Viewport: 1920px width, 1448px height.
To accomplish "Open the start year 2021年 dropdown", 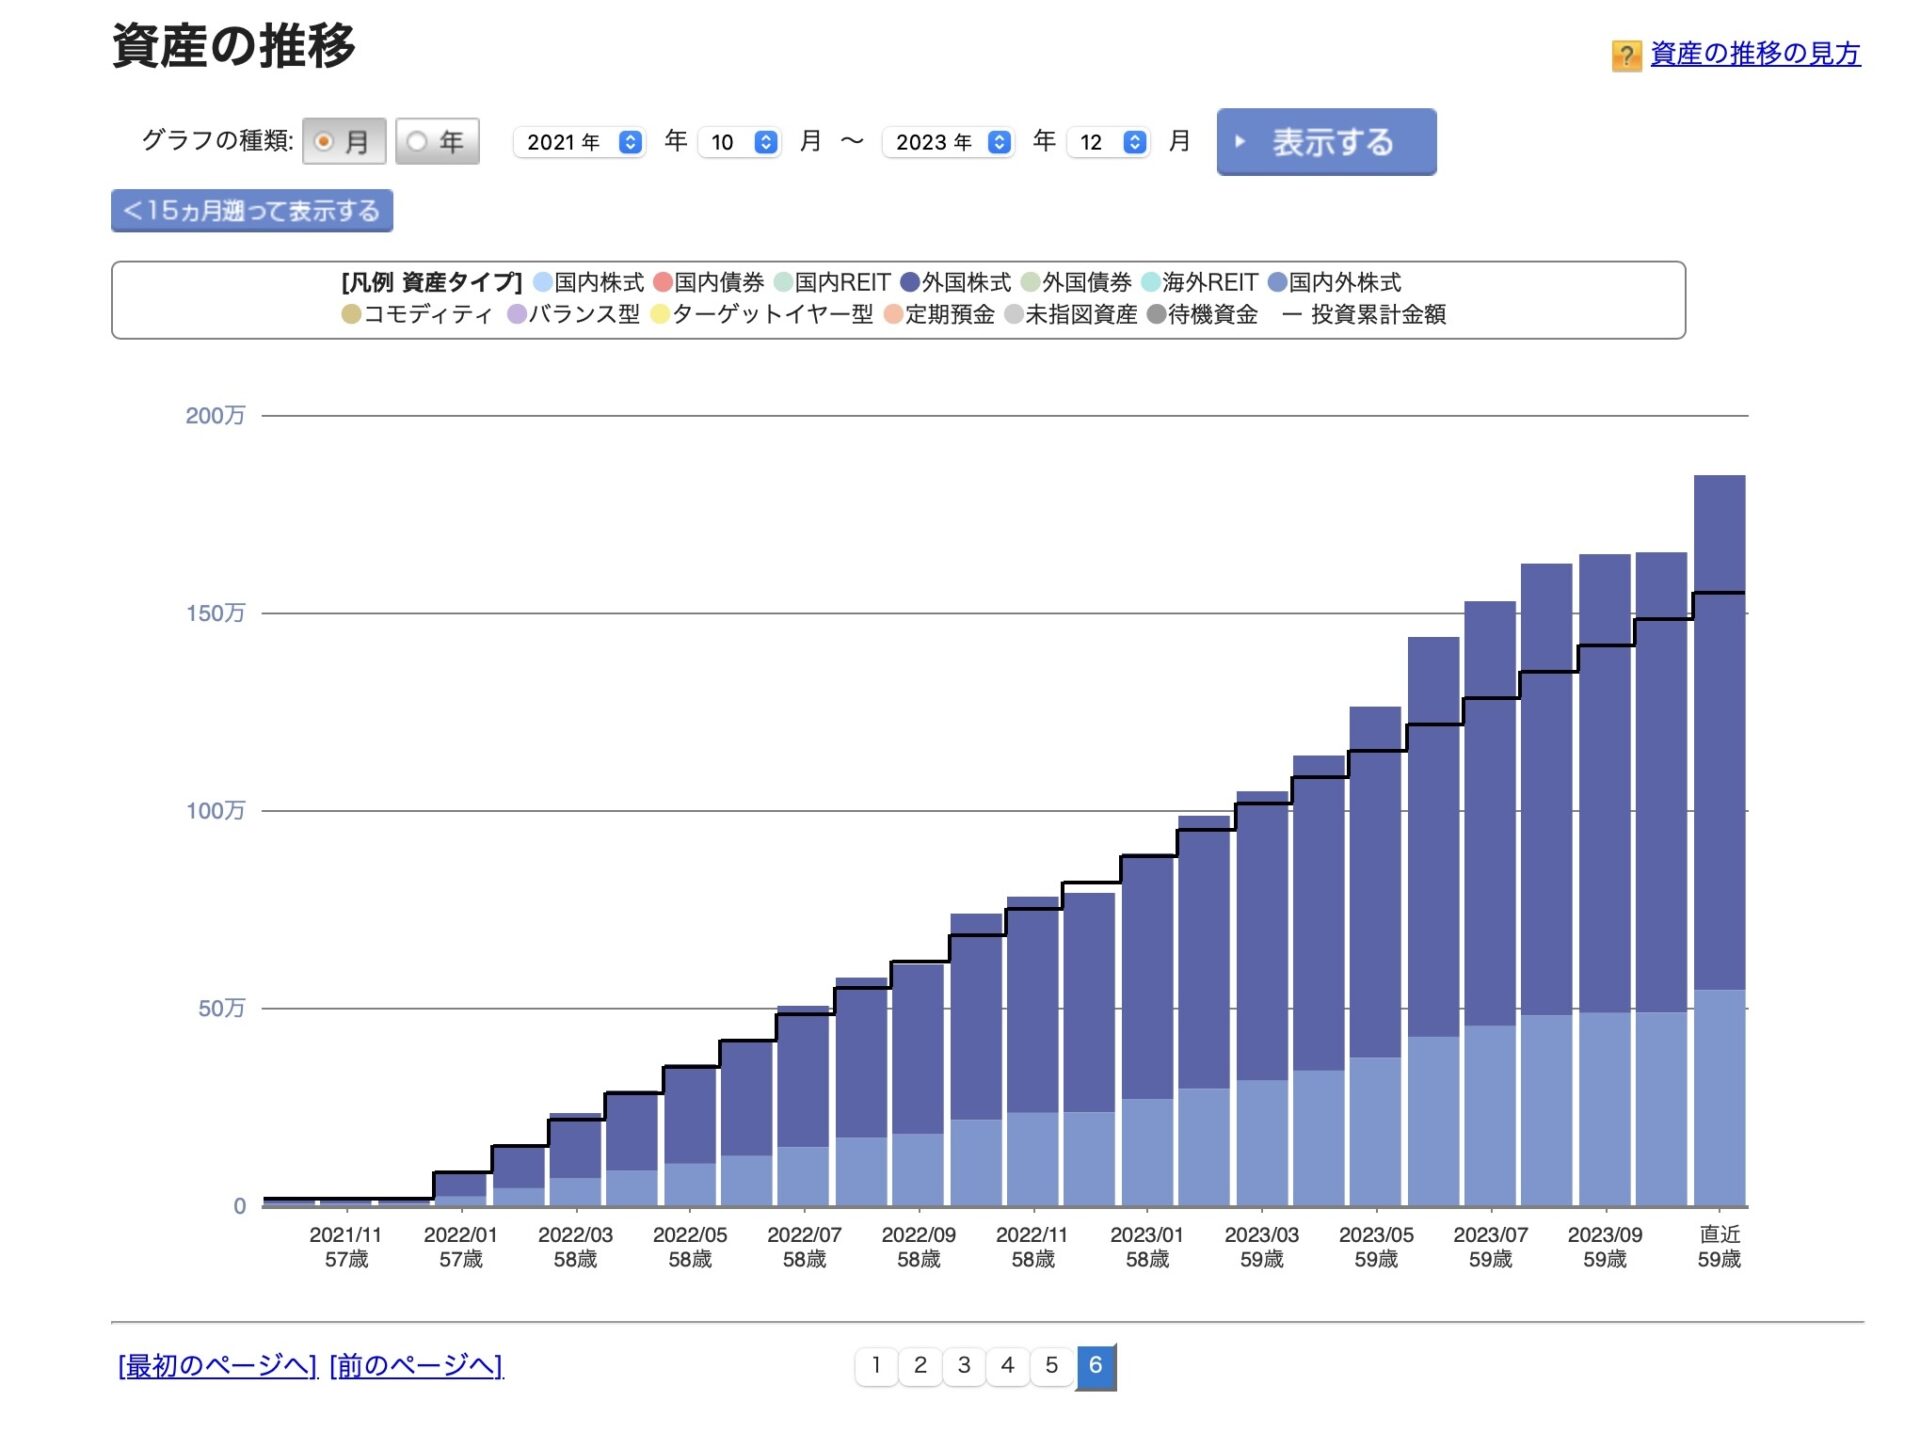I will [579, 142].
